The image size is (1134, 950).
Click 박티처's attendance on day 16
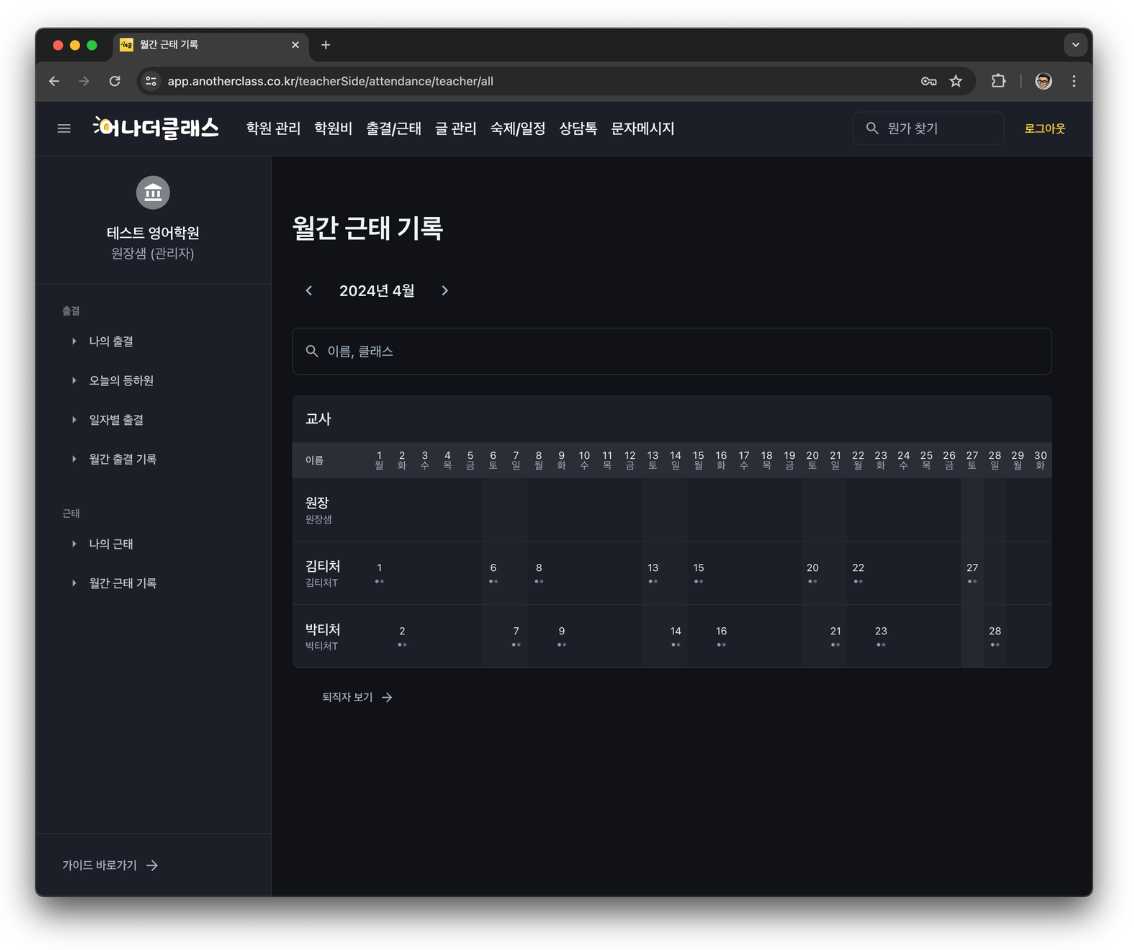721,636
